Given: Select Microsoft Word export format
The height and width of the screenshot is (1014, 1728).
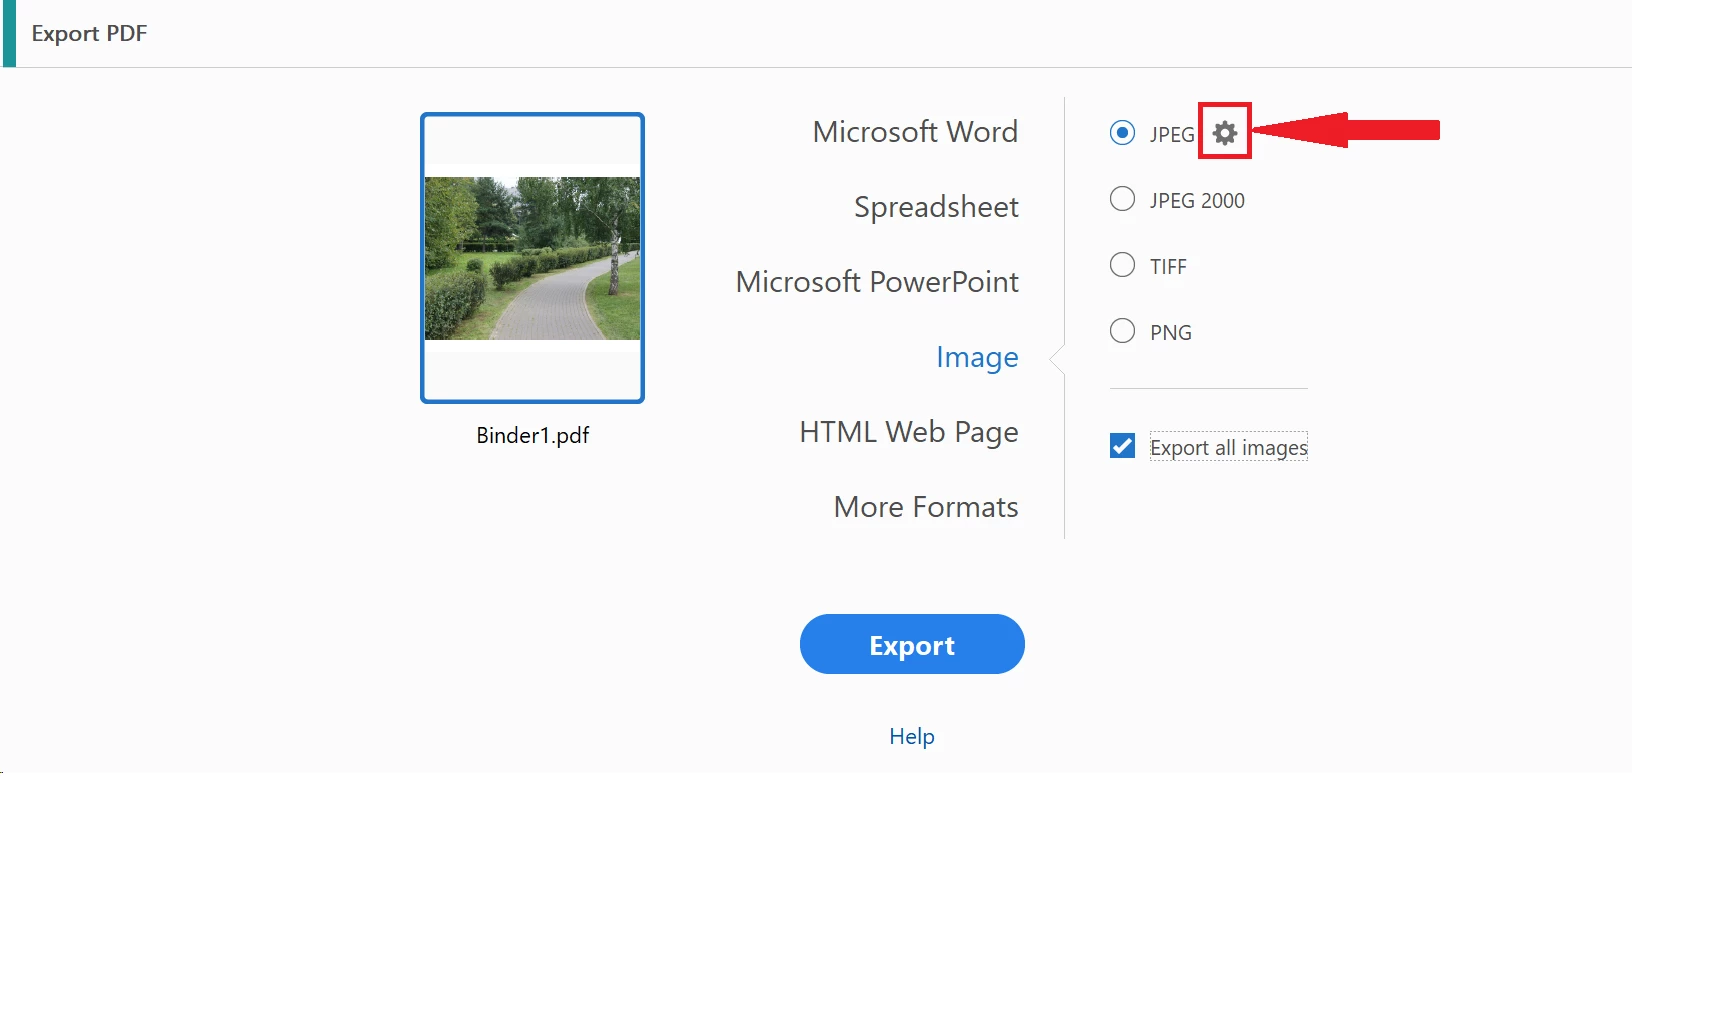Looking at the screenshot, I should [x=915, y=132].
